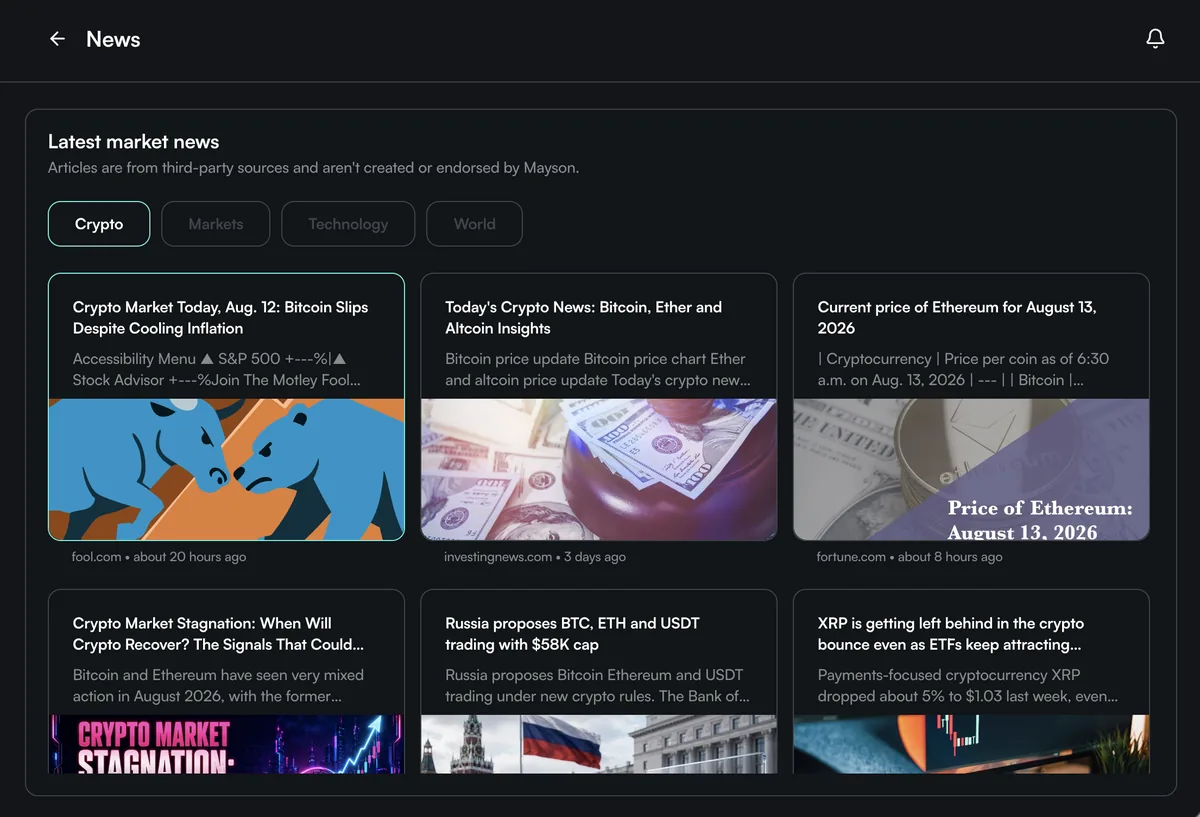
Task: Click the 'Latest market news' heading
Action: coord(134,142)
